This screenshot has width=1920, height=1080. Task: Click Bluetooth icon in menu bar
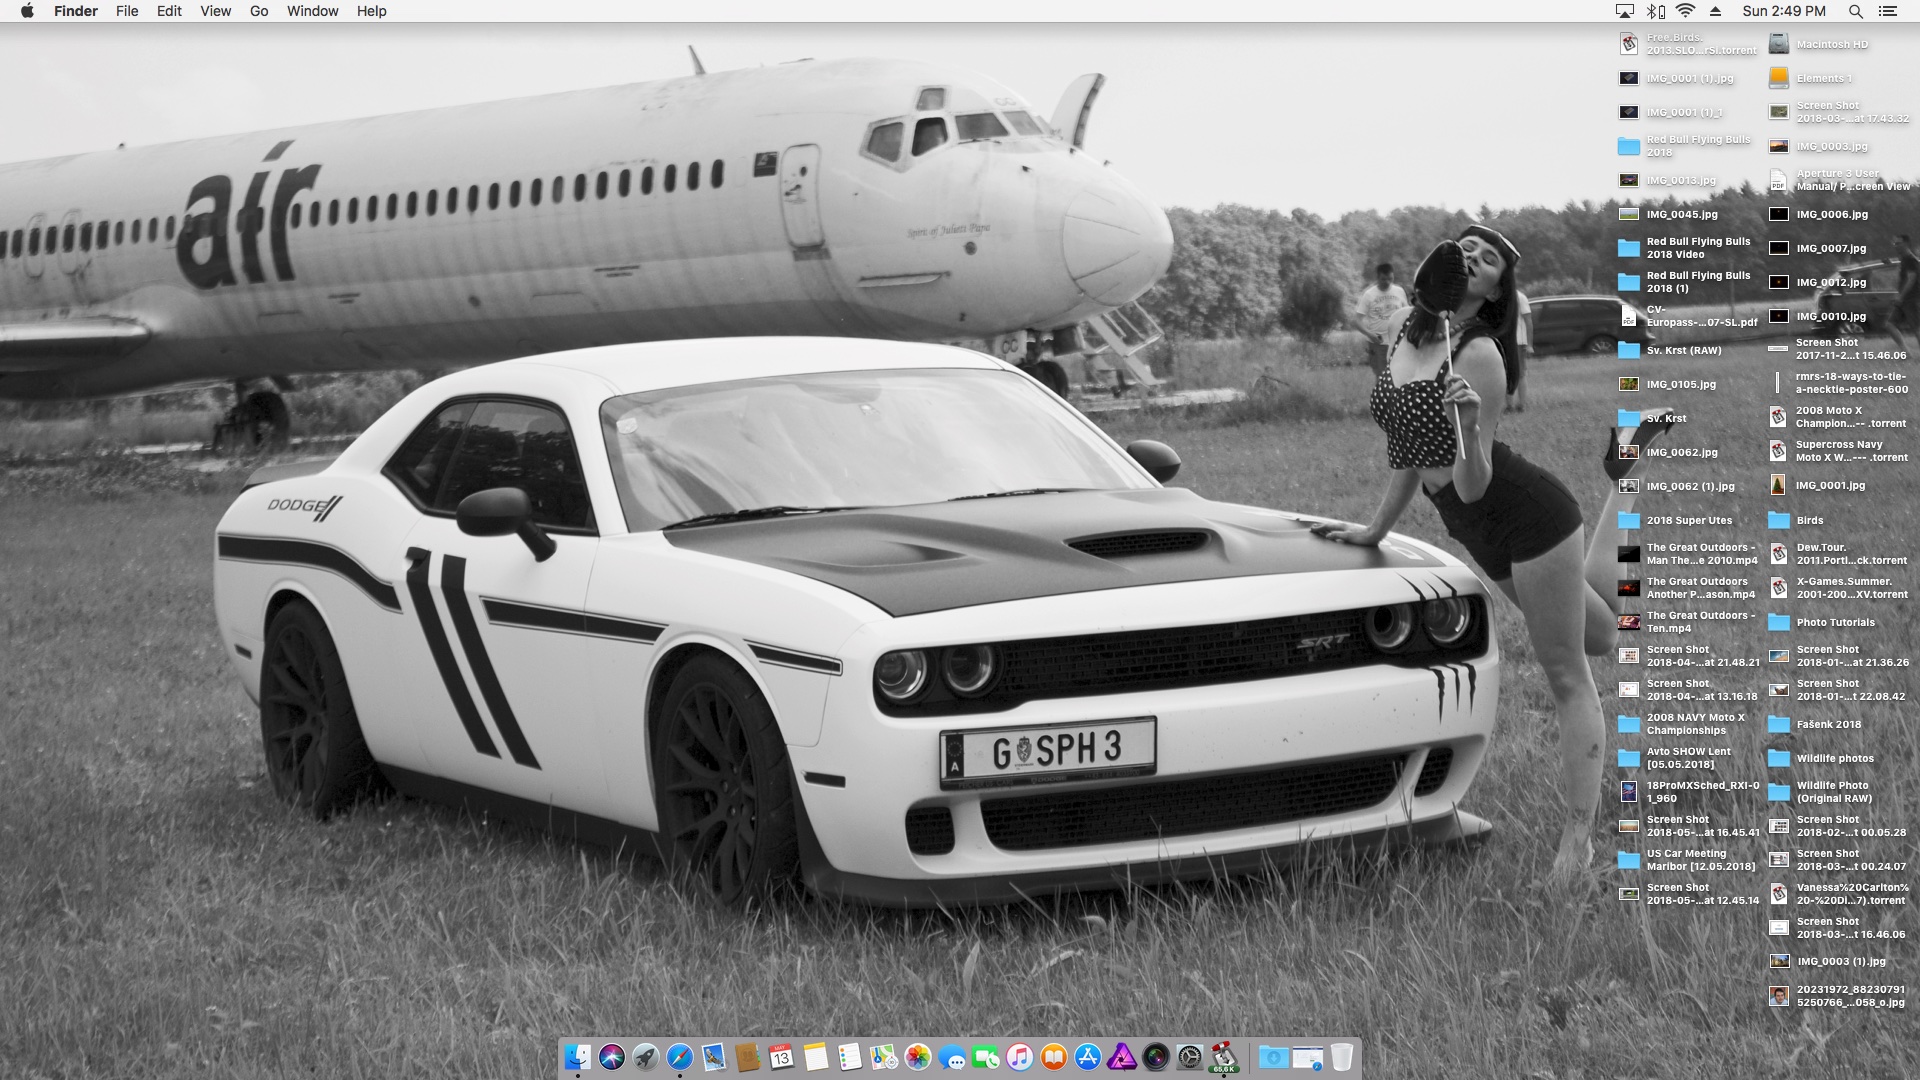click(x=1655, y=11)
